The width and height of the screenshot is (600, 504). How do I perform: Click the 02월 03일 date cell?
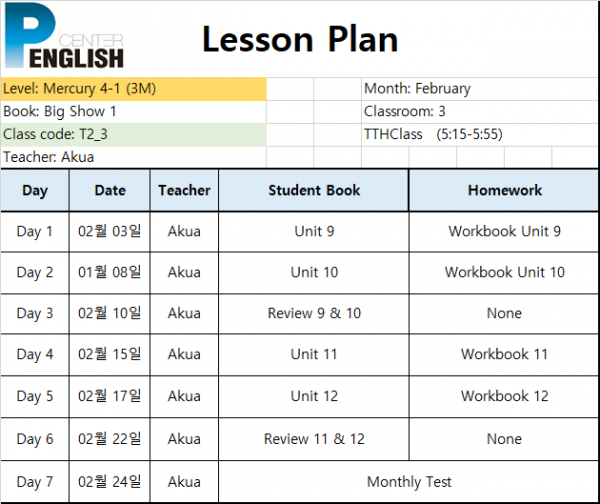pos(110,232)
